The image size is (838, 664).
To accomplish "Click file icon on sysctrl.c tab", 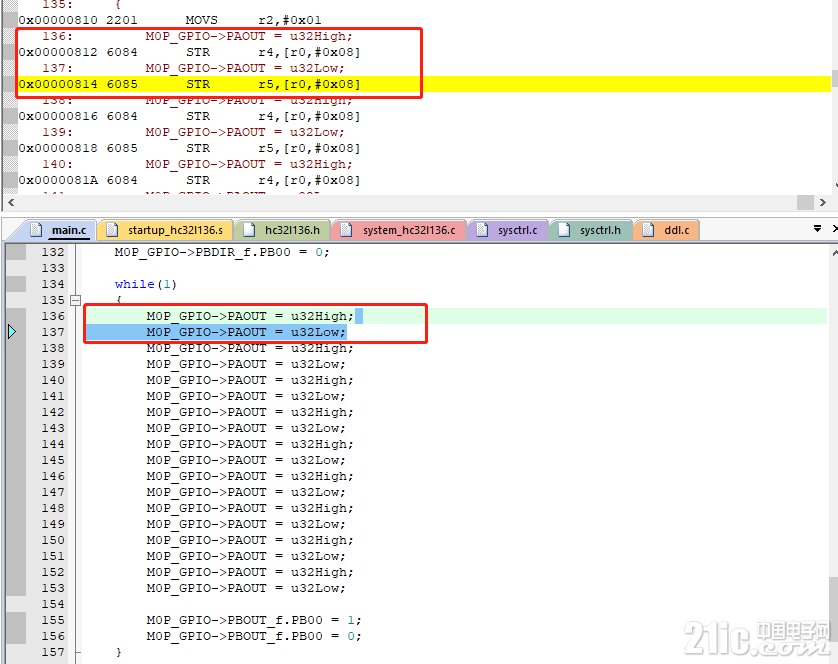I will [x=482, y=230].
